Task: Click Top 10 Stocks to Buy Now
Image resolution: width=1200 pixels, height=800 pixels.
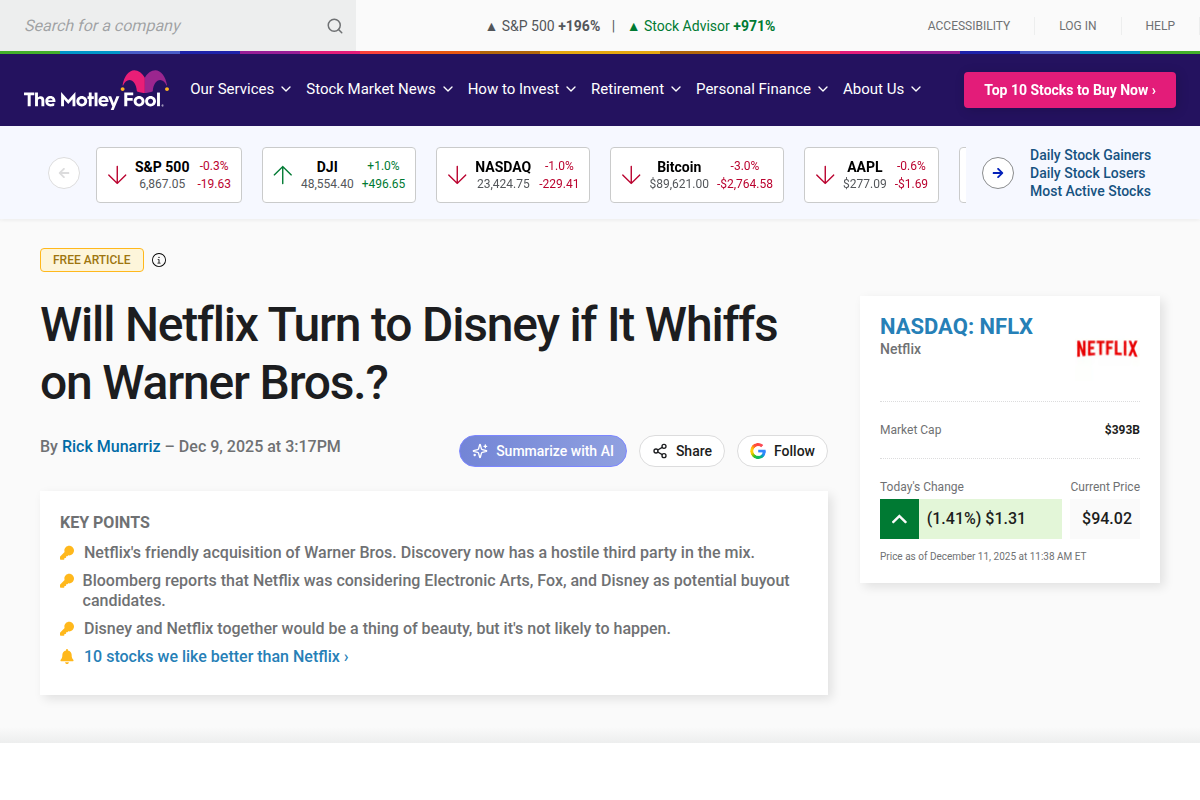Action: [x=1069, y=90]
